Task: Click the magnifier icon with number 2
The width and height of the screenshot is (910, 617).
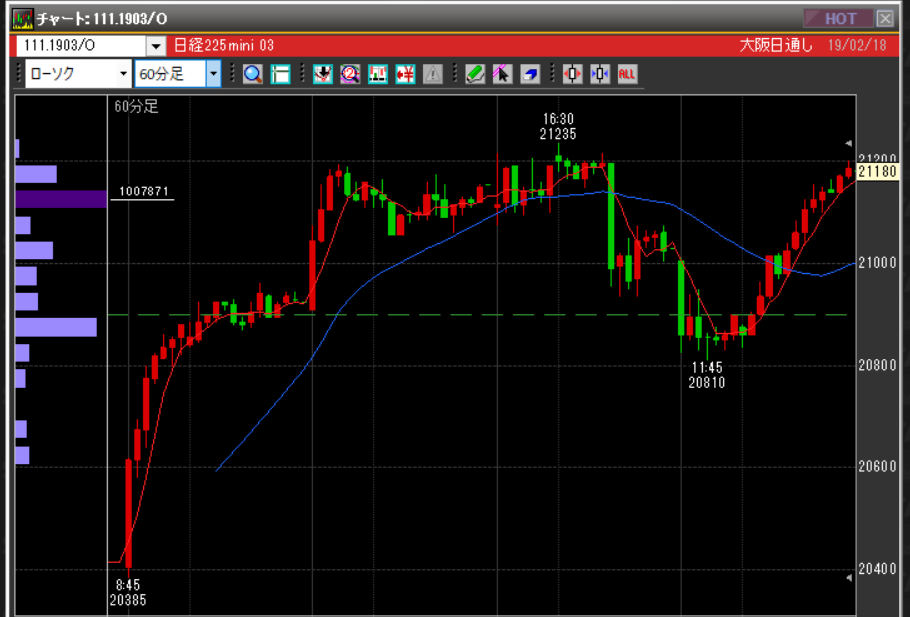Action: point(350,74)
